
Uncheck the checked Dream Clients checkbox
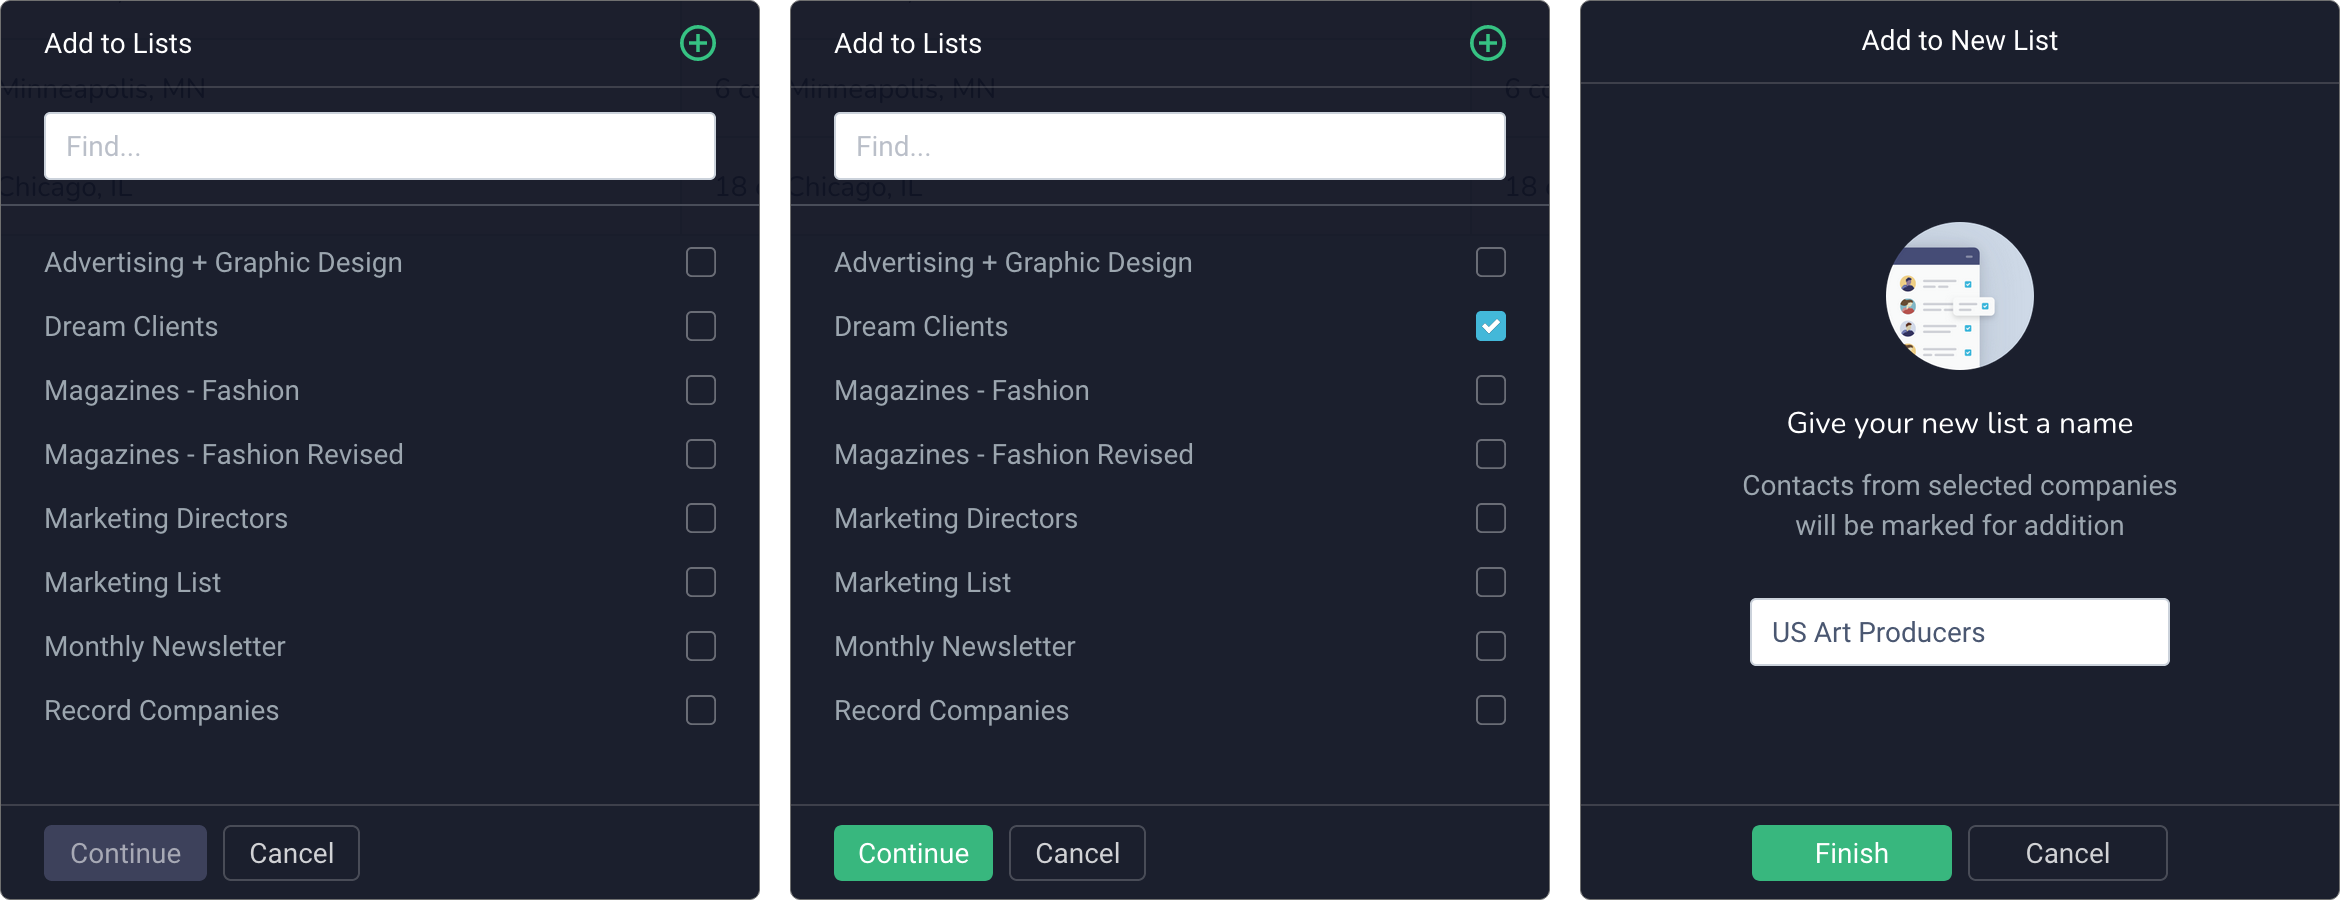1491,326
